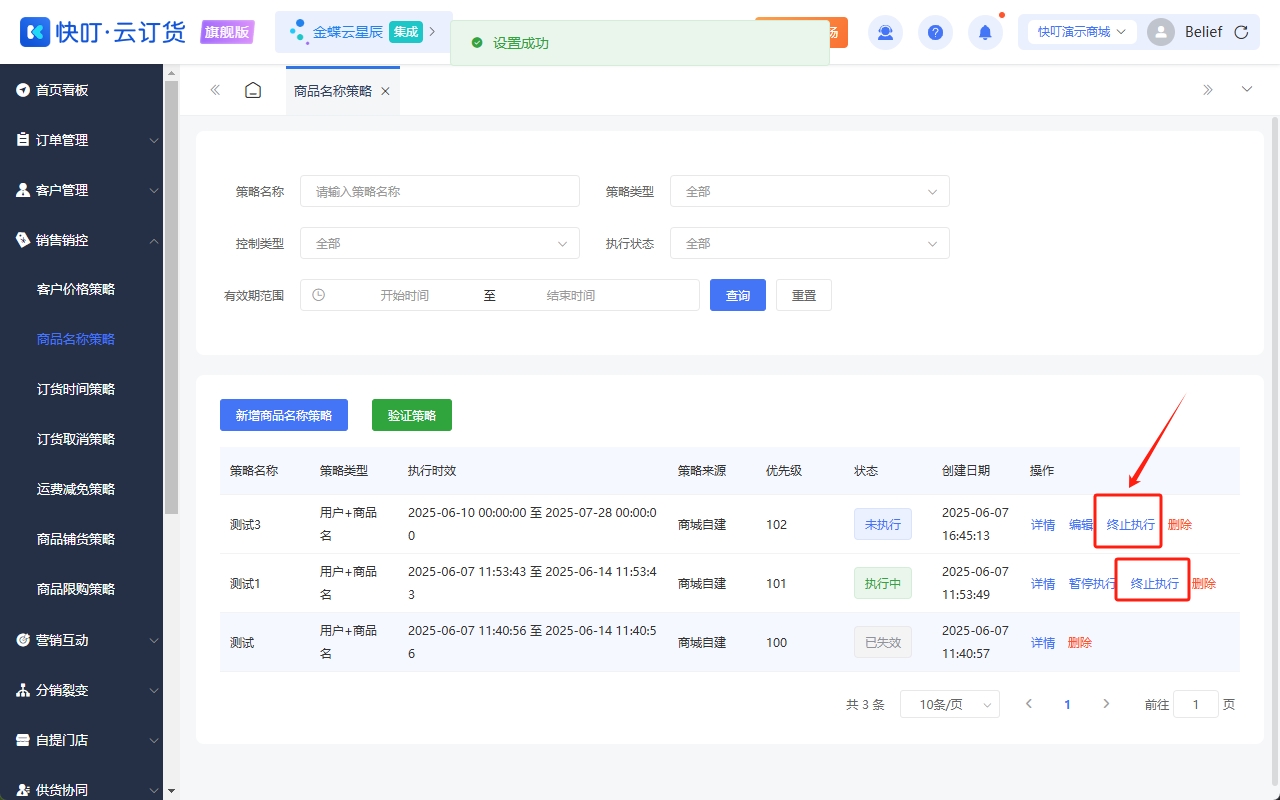
Task: Expand 订单管理 sidebar menu
Action: (x=81, y=140)
